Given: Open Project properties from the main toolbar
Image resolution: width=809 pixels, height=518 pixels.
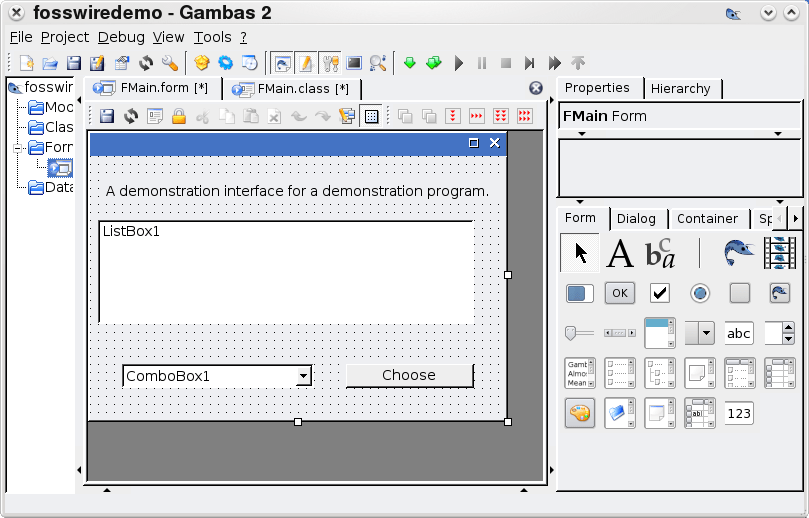Looking at the screenshot, I should [122, 63].
